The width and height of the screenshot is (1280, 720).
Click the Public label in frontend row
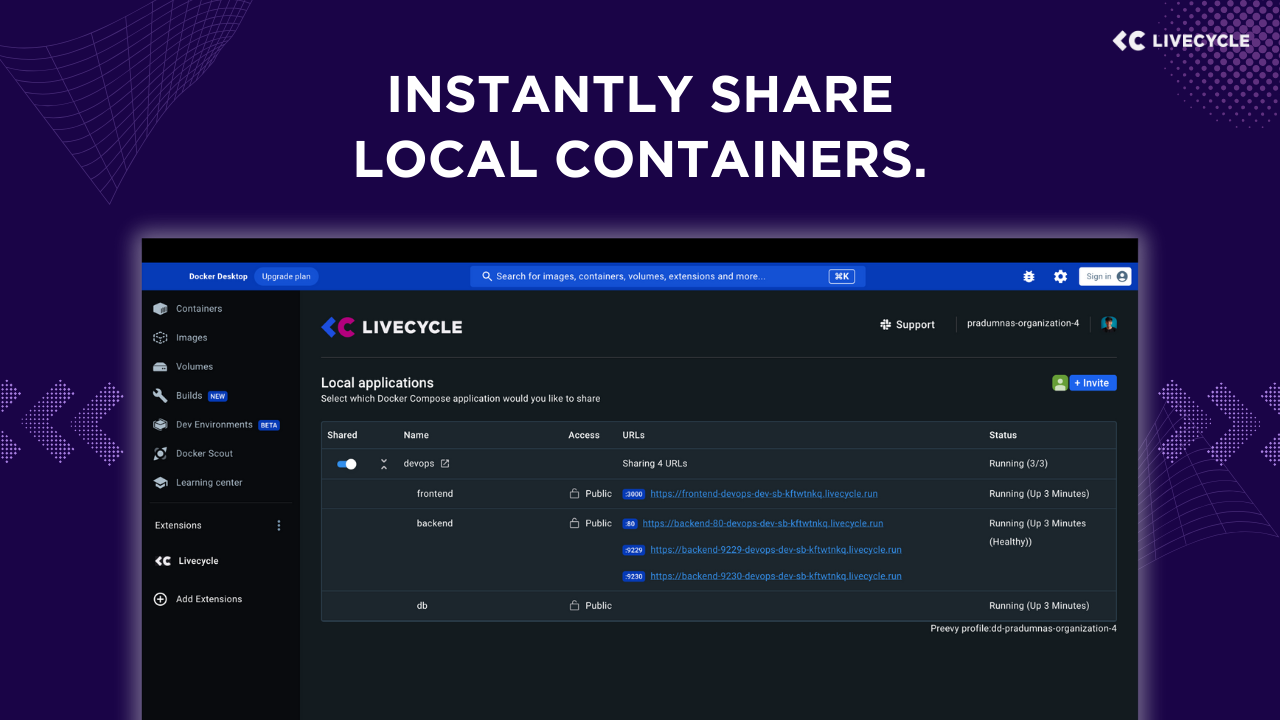(598, 494)
